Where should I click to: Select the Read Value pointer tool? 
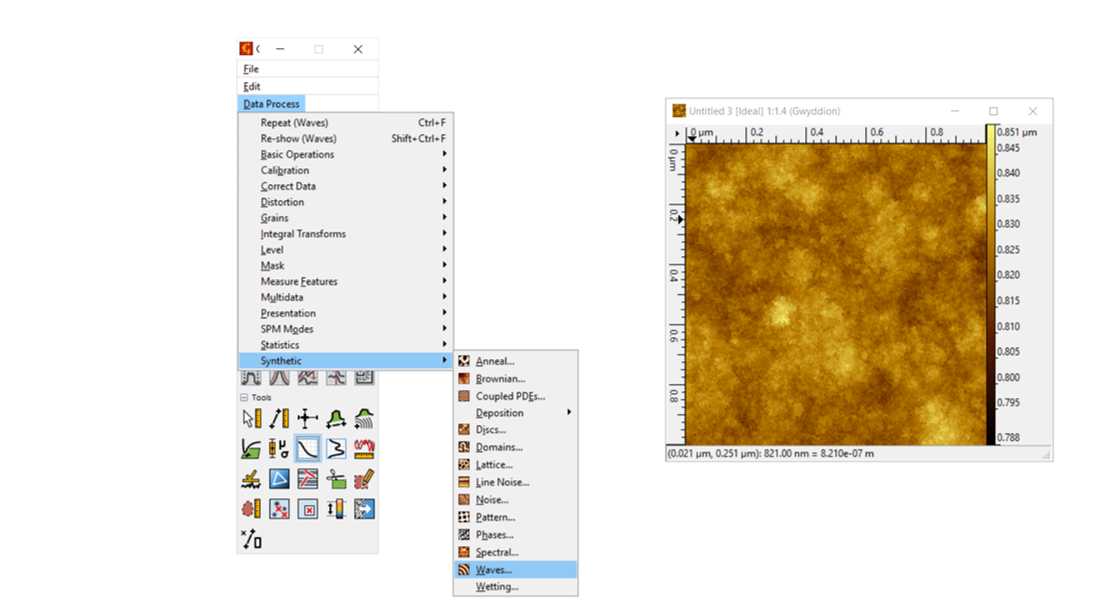(x=251, y=419)
